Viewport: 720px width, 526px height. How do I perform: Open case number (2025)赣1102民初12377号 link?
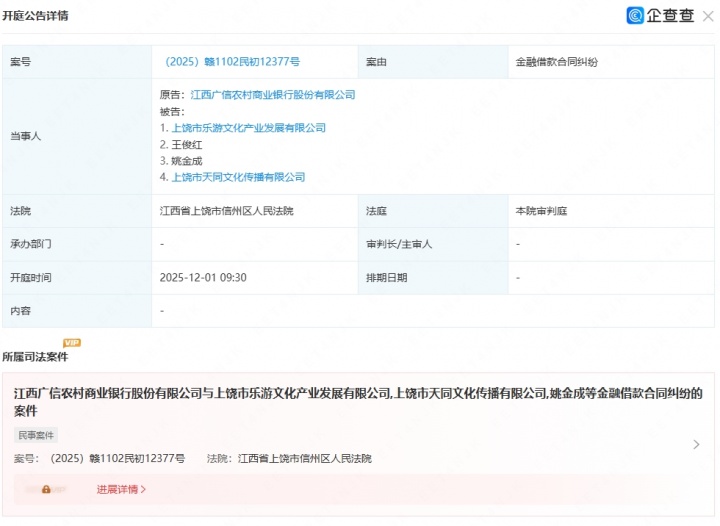(232, 62)
